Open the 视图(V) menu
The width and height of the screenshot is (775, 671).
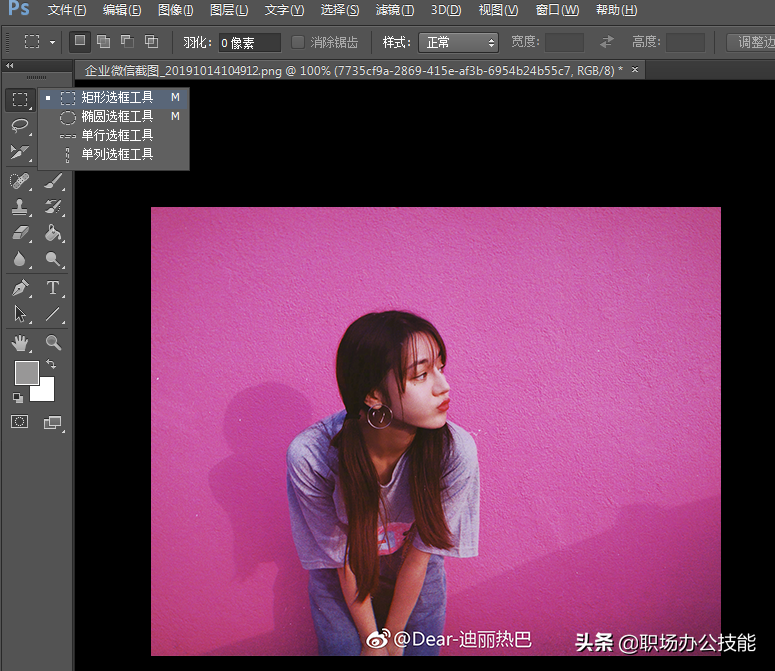click(x=498, y=10)
